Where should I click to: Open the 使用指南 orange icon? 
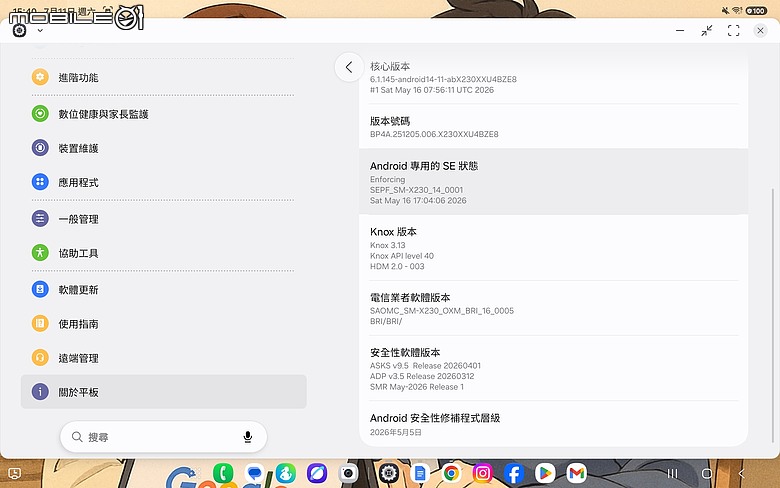pyautogui.click(x=40, y=323)
